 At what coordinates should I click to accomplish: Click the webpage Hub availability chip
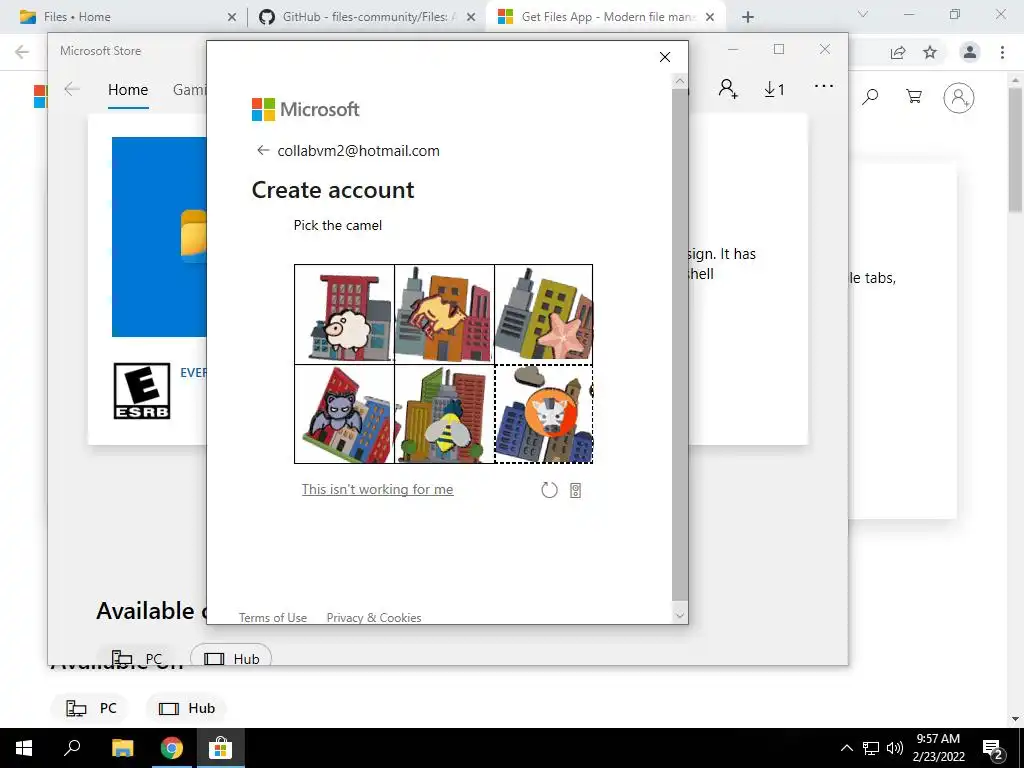pyautogui.click(x=186, y=708)
